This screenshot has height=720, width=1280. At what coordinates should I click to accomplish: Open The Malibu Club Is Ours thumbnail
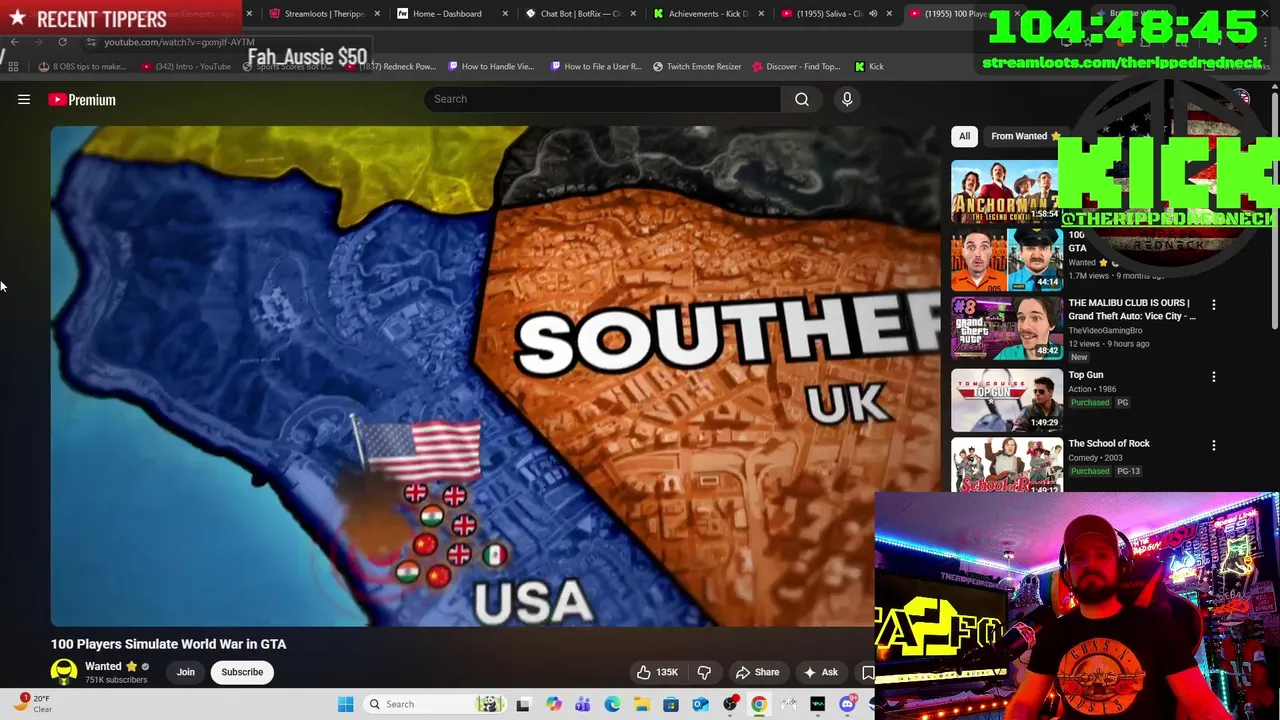click(1007, 328)
